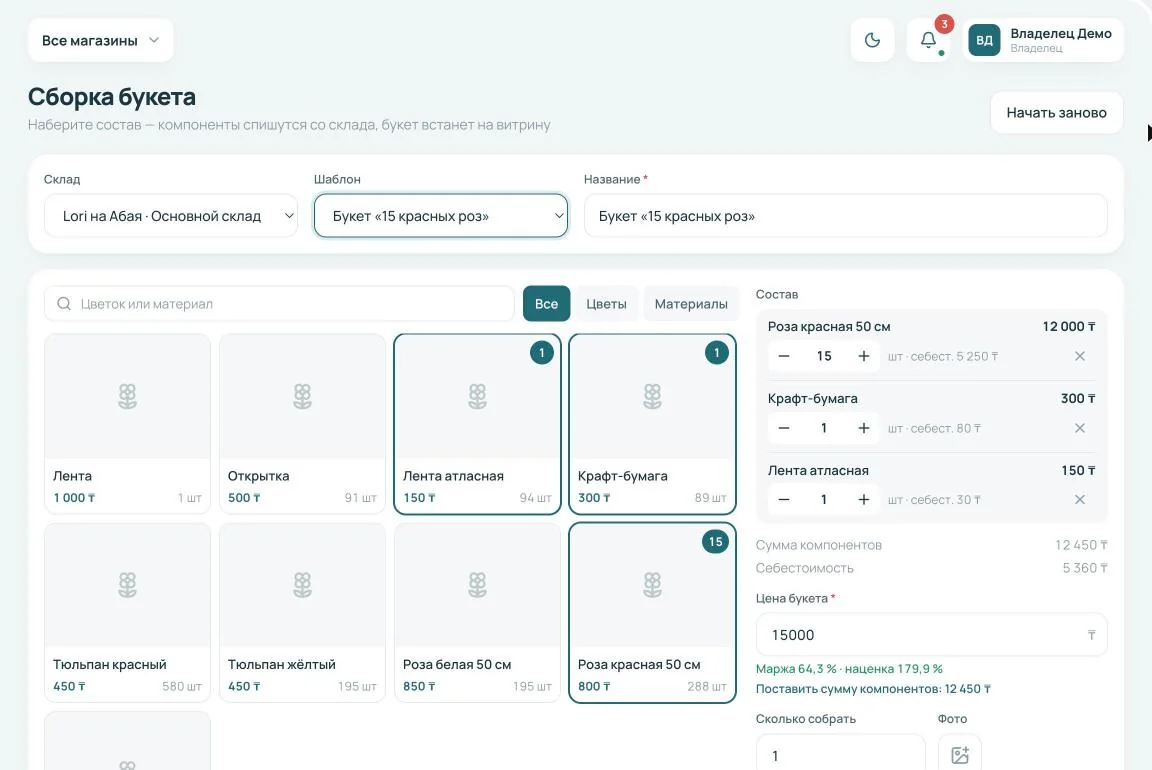Select the Тюльпан красный product card
1152x770 pixels.
[x=127, y=613]
